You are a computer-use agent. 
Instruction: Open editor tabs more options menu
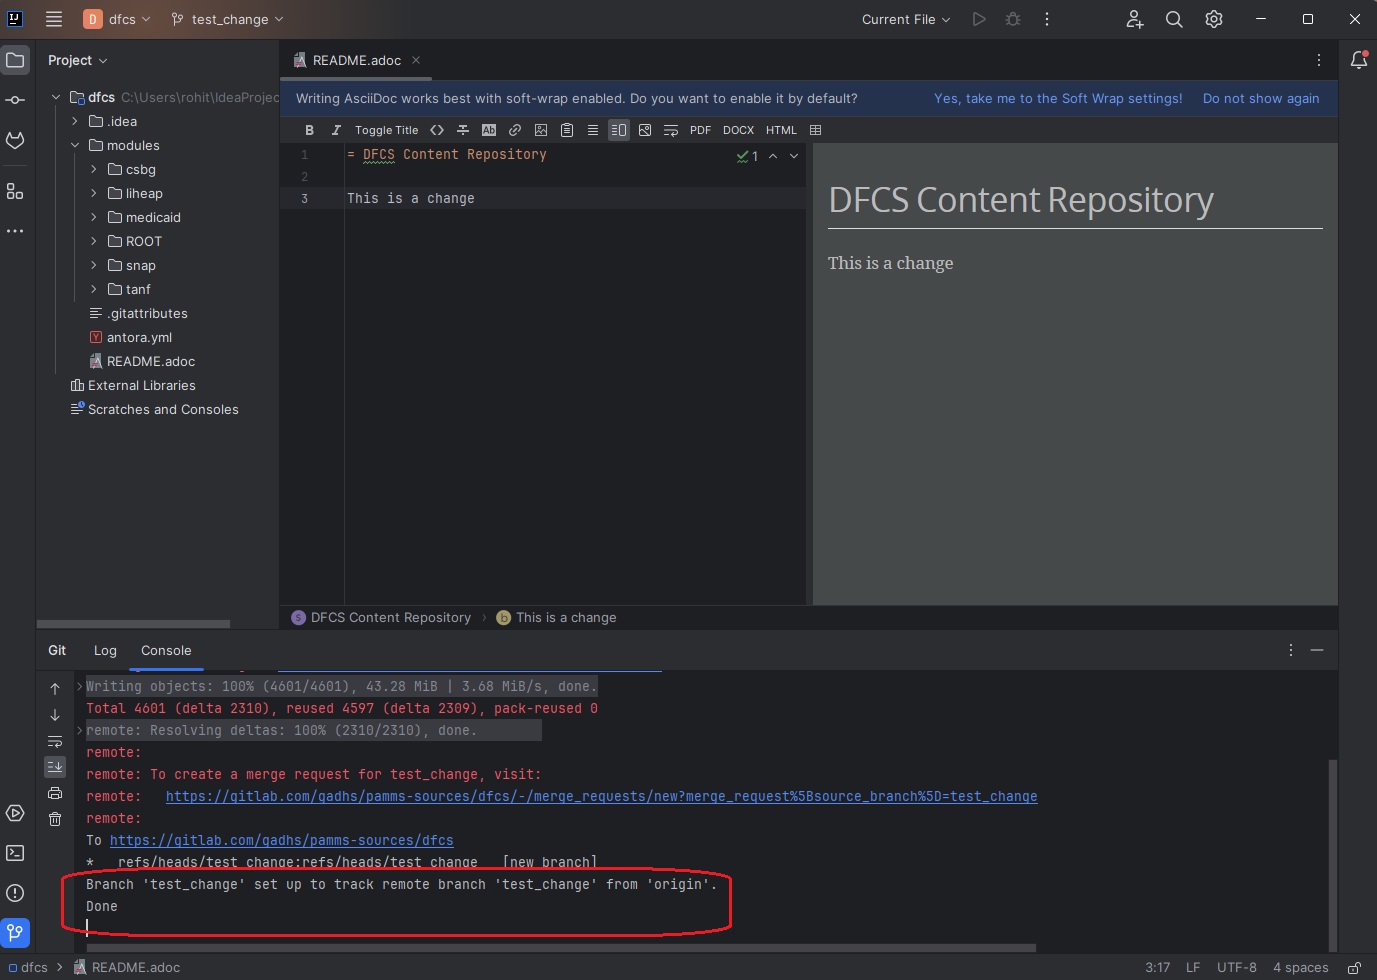(1319, 60)
